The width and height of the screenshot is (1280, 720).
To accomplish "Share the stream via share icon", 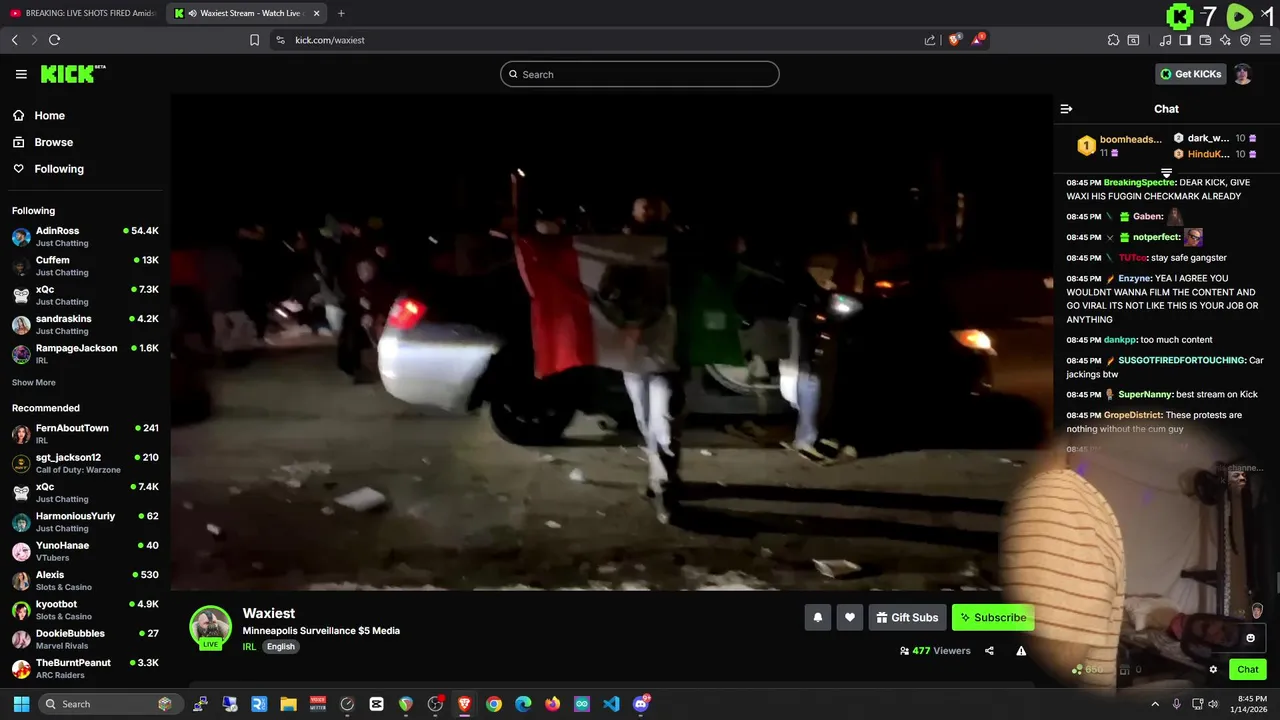I will click(989, 651).
